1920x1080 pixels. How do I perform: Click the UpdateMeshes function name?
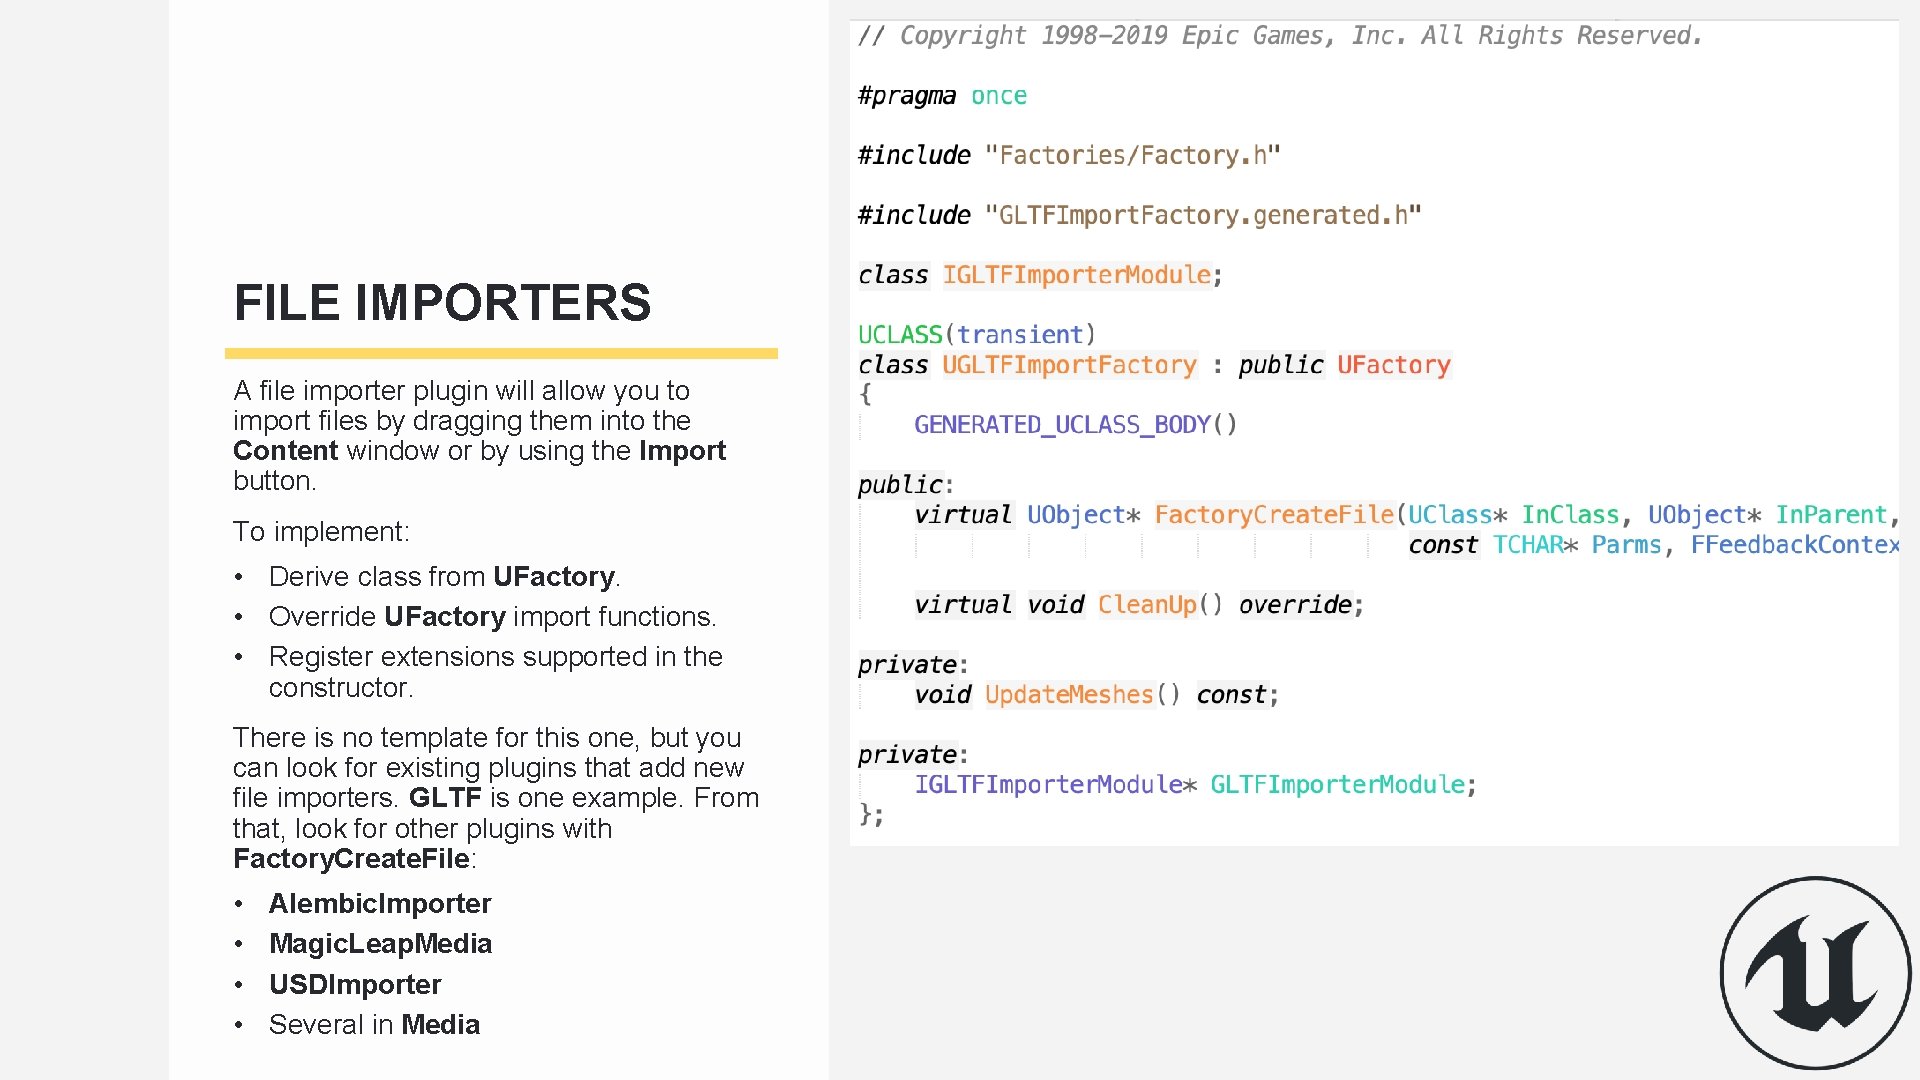(1069, 694)
